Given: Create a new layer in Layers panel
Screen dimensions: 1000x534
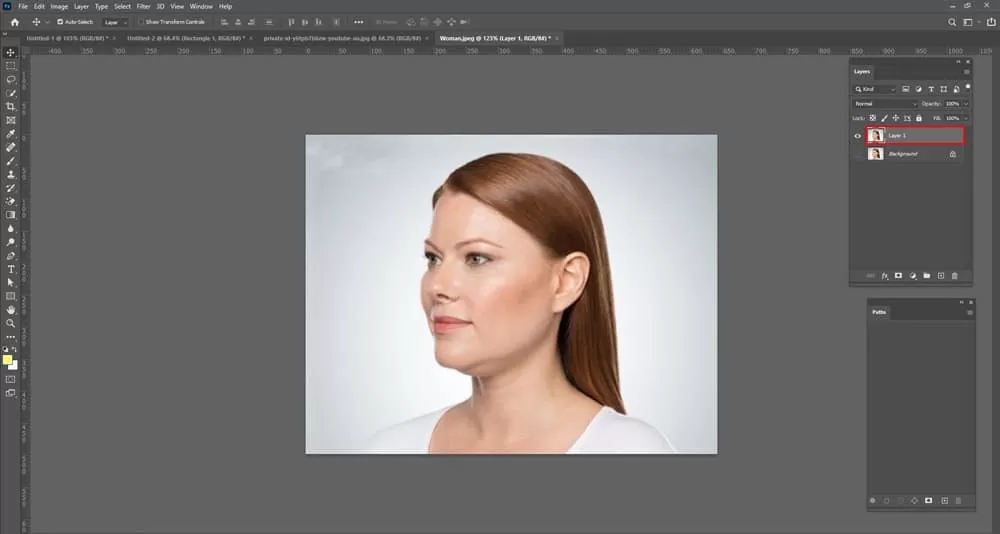Looking at the screenshot, I should (941, 276).
